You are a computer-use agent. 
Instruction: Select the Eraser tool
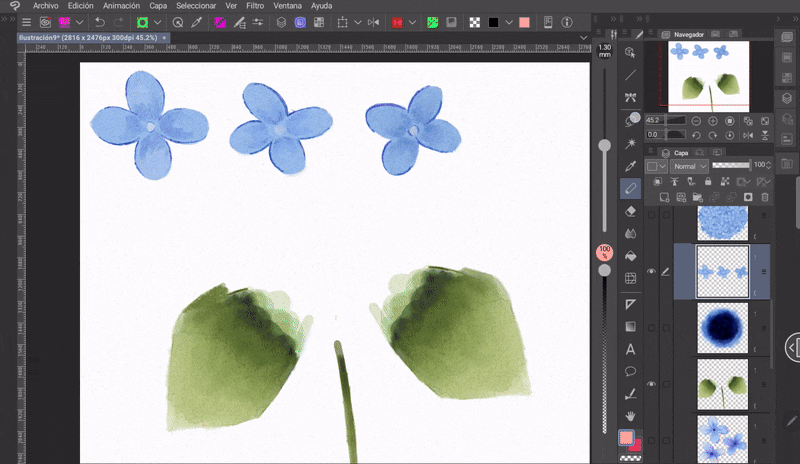click(x=631, y=210)
